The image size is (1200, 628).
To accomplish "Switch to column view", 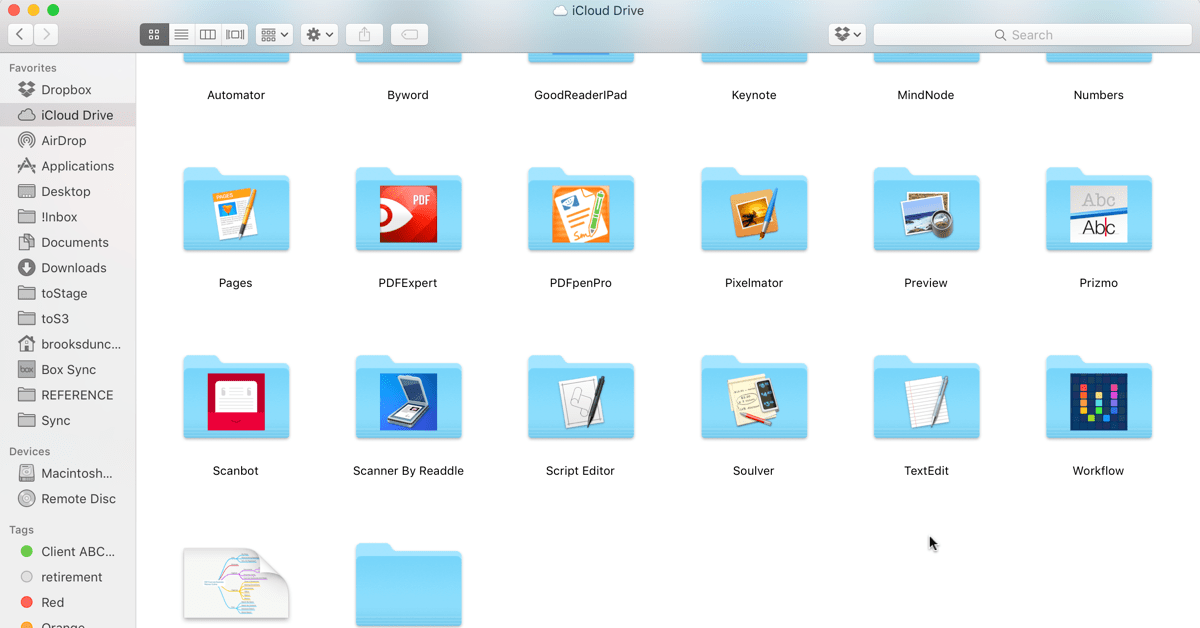I will 208,34.
